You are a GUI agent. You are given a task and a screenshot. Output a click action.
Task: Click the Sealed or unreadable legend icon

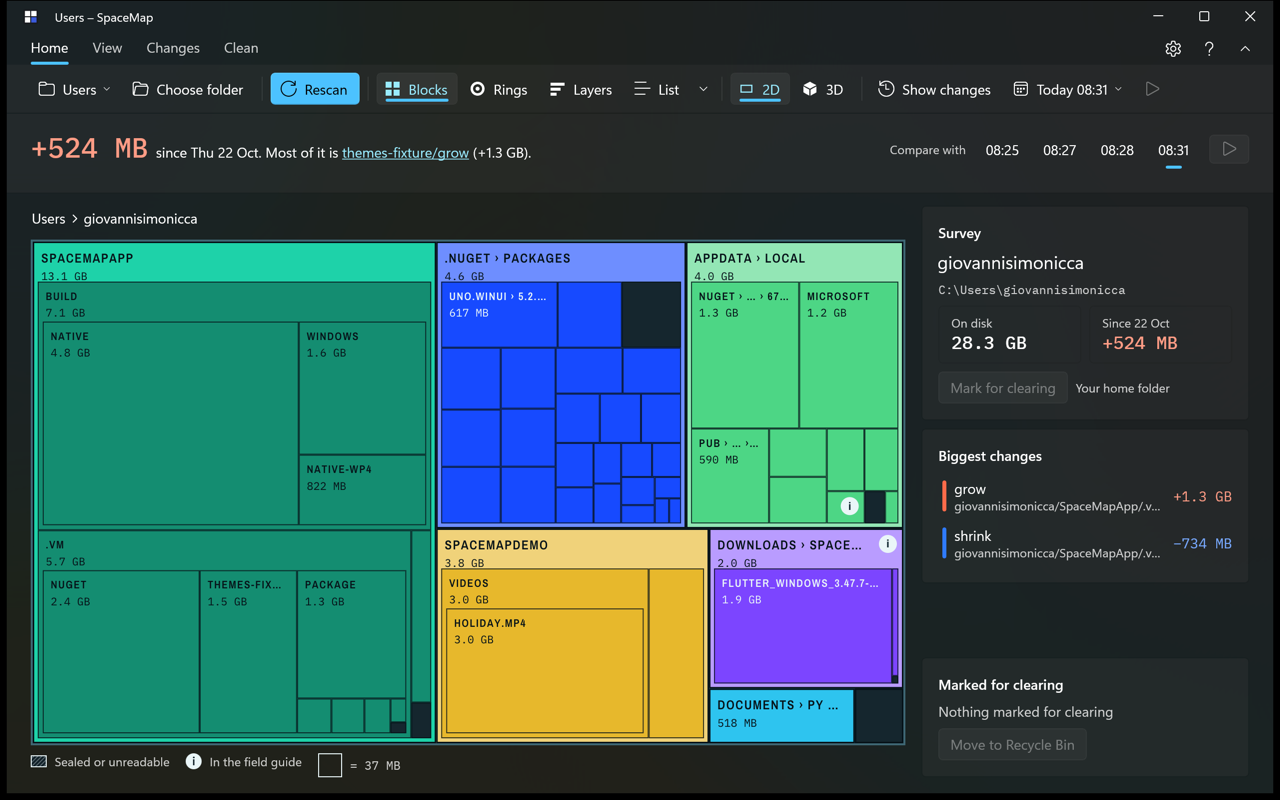[39, 762]
